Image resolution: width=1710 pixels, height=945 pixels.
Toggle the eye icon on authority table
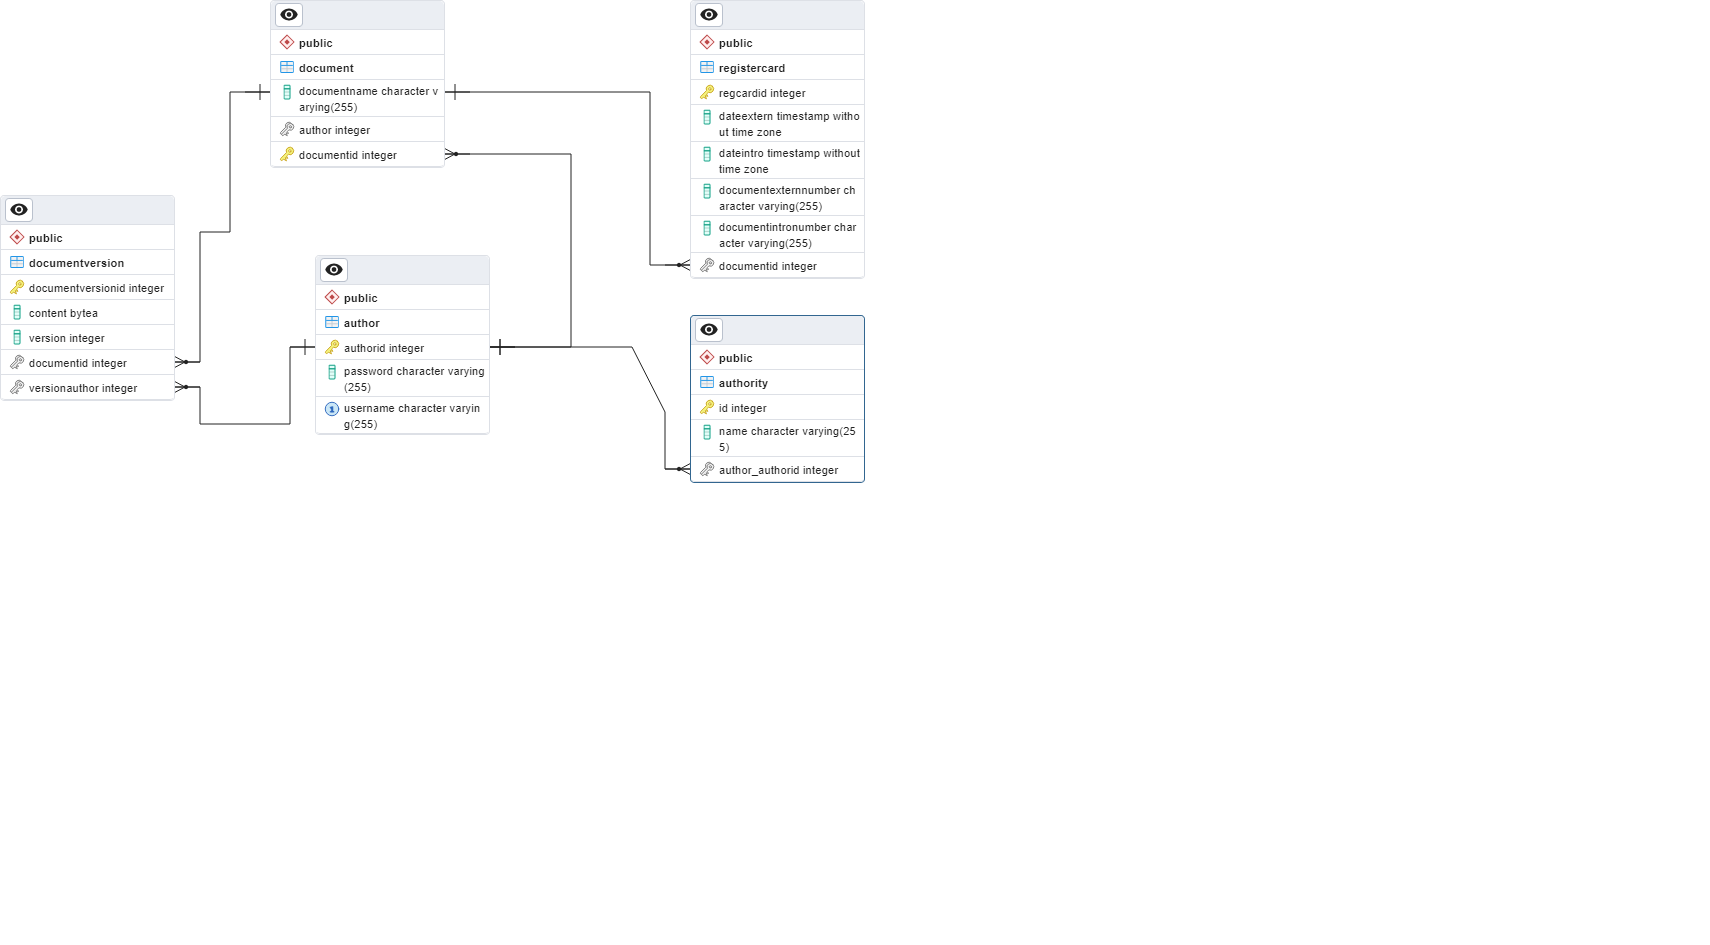pyautogui.click(x=709, y=330)
